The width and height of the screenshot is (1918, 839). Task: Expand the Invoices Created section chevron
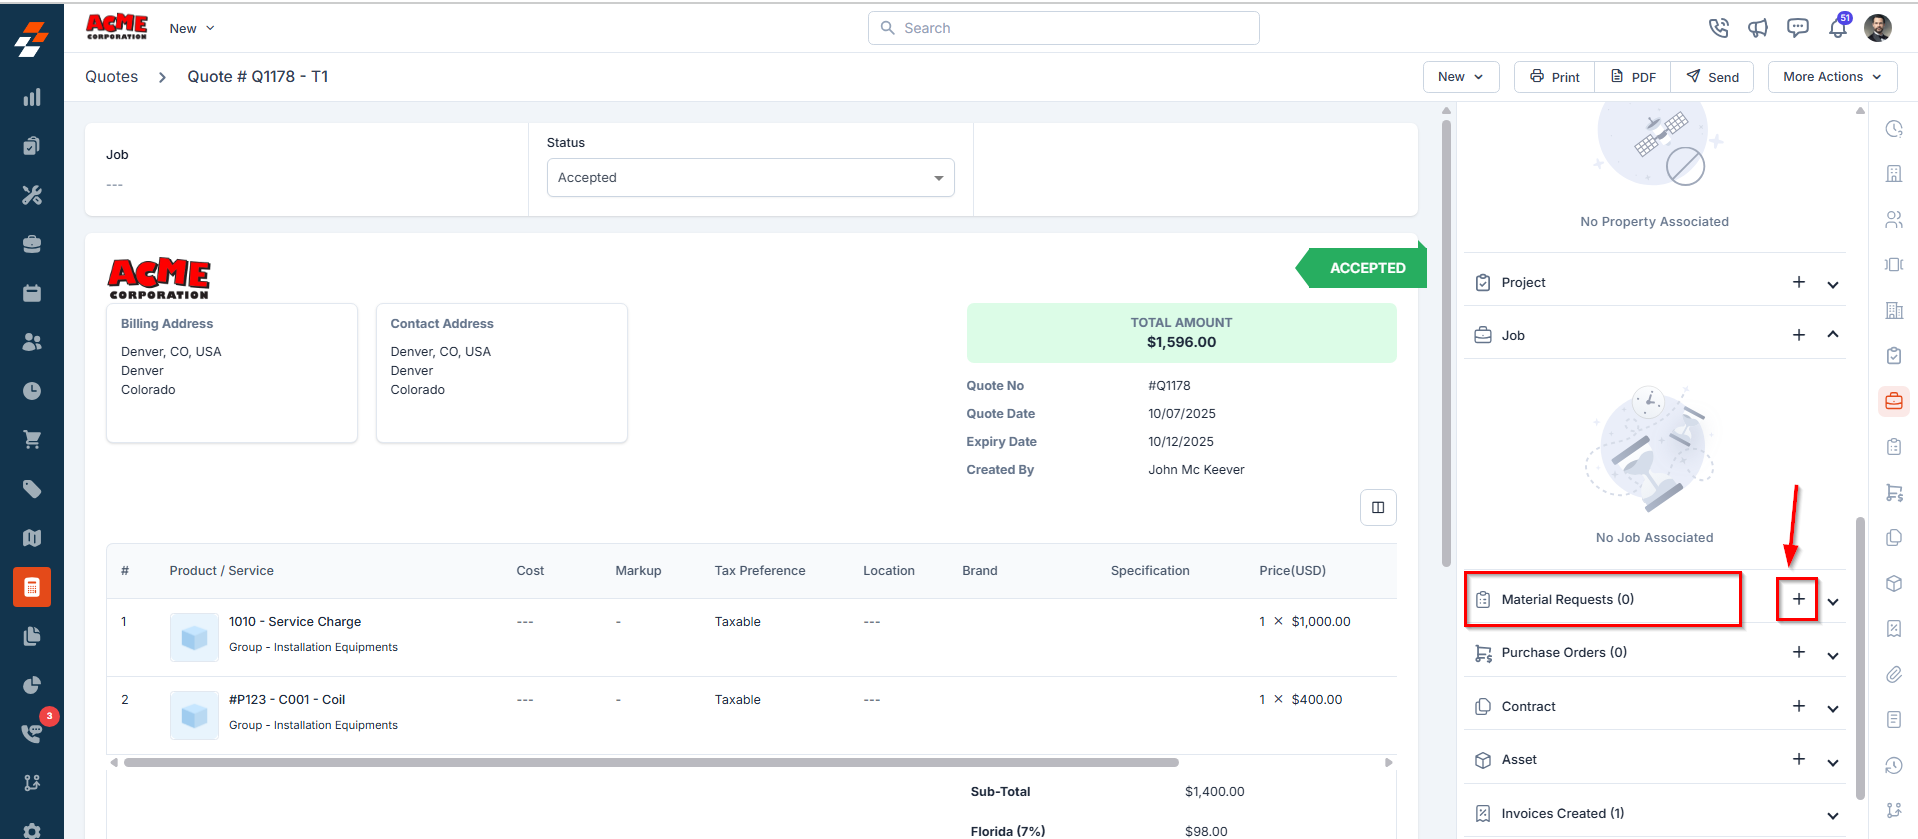[x=1832, y=816]
